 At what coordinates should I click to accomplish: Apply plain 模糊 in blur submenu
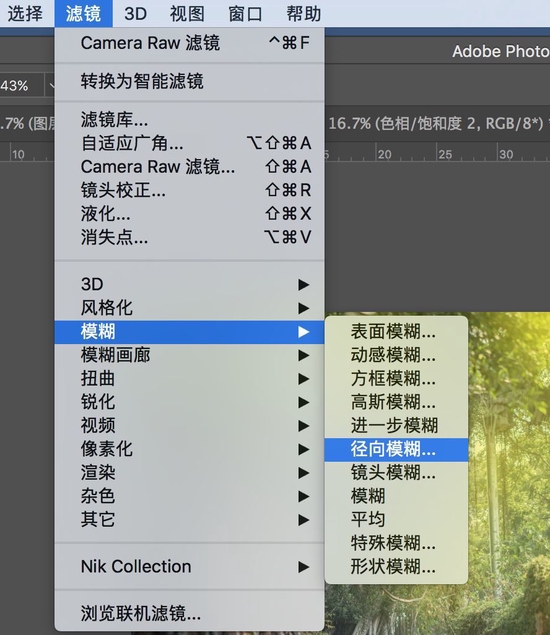point(396,496)
